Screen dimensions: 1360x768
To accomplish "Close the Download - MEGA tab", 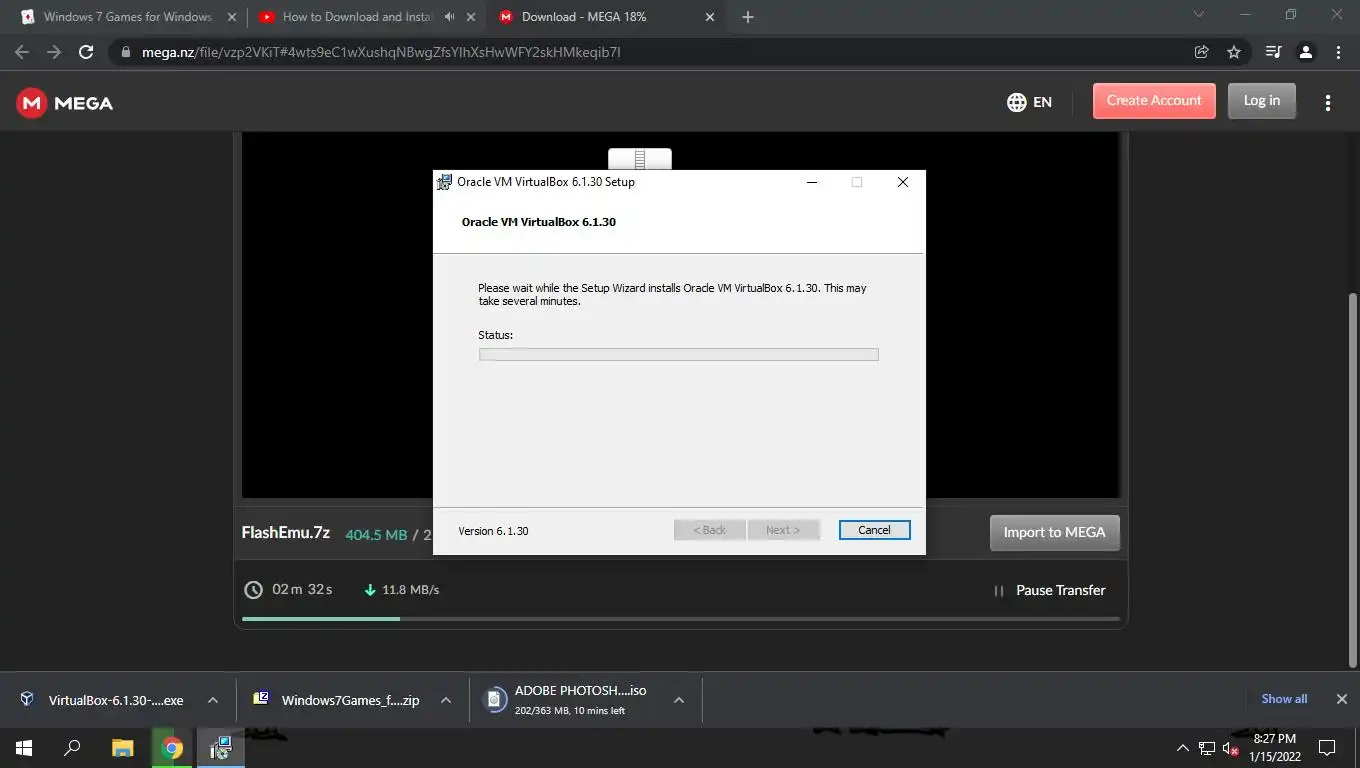I will click(710, 17).
